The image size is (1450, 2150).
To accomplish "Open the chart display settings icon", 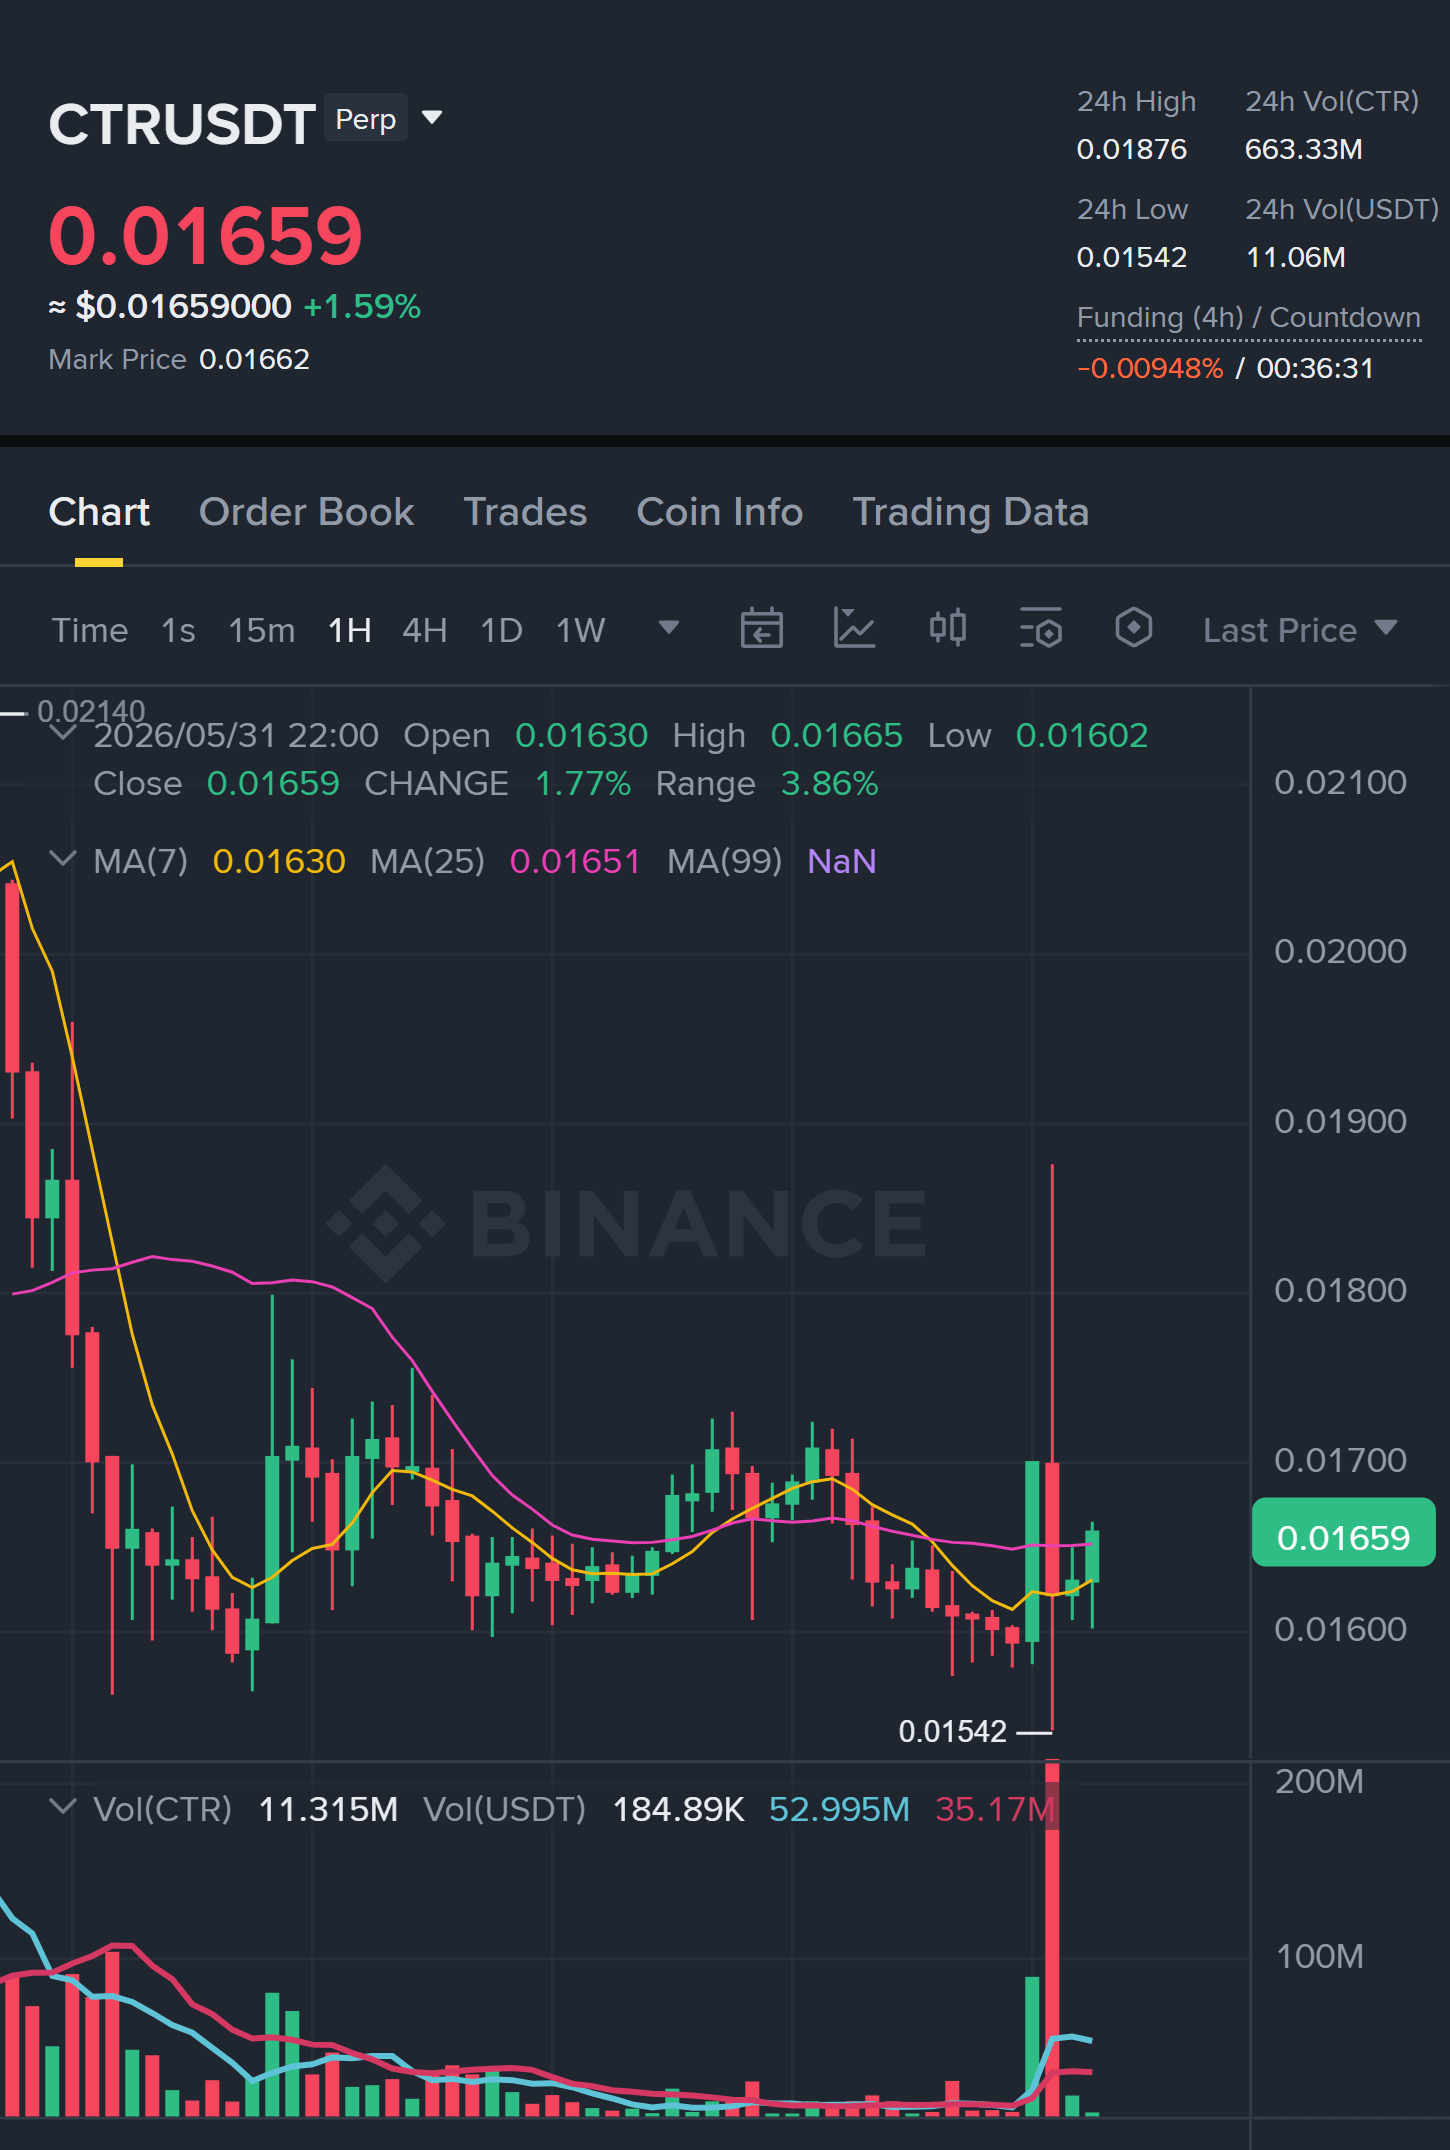I will pos(1041,629).
